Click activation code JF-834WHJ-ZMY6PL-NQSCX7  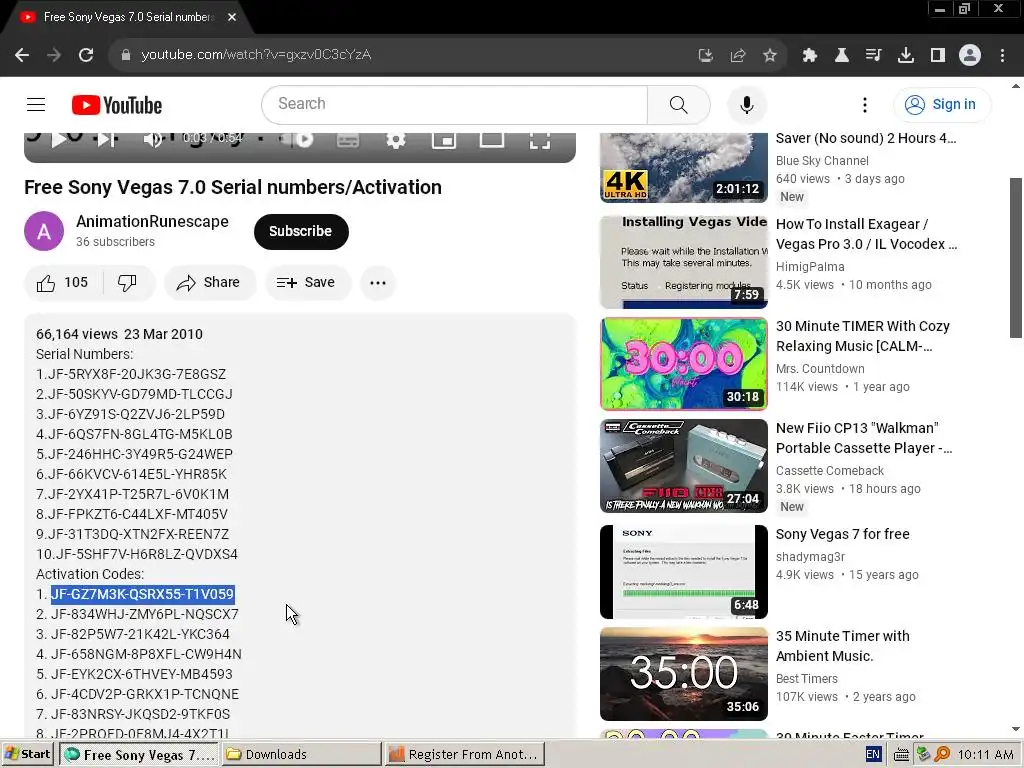pyautogui.click(x=145, y=615)
